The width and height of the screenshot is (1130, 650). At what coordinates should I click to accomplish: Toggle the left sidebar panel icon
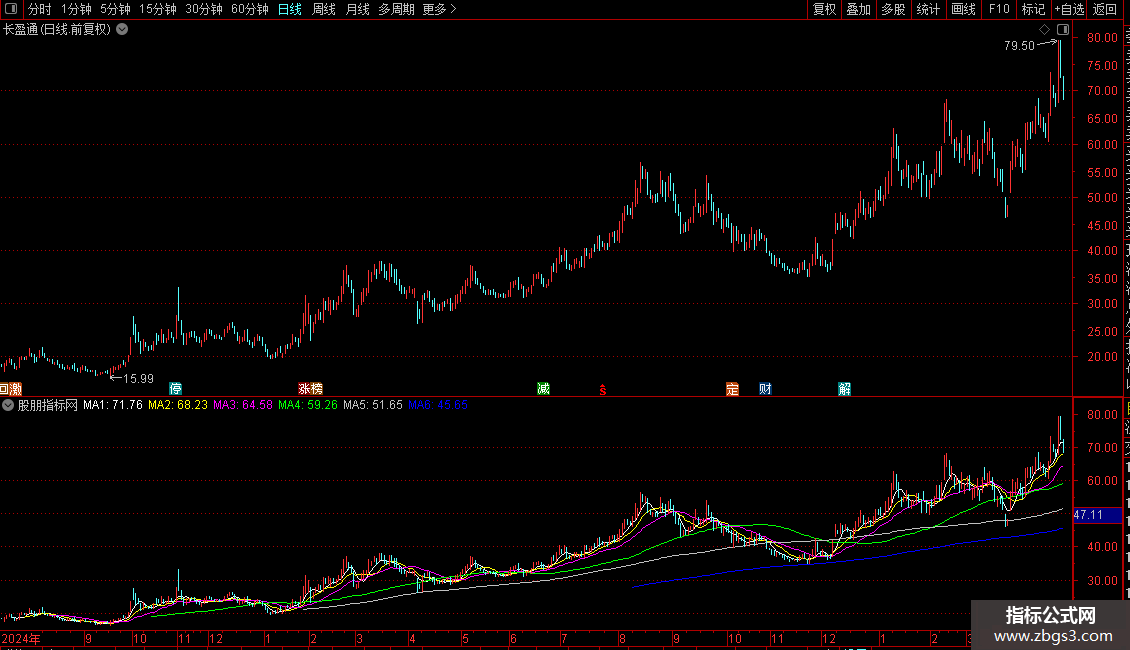11,9
